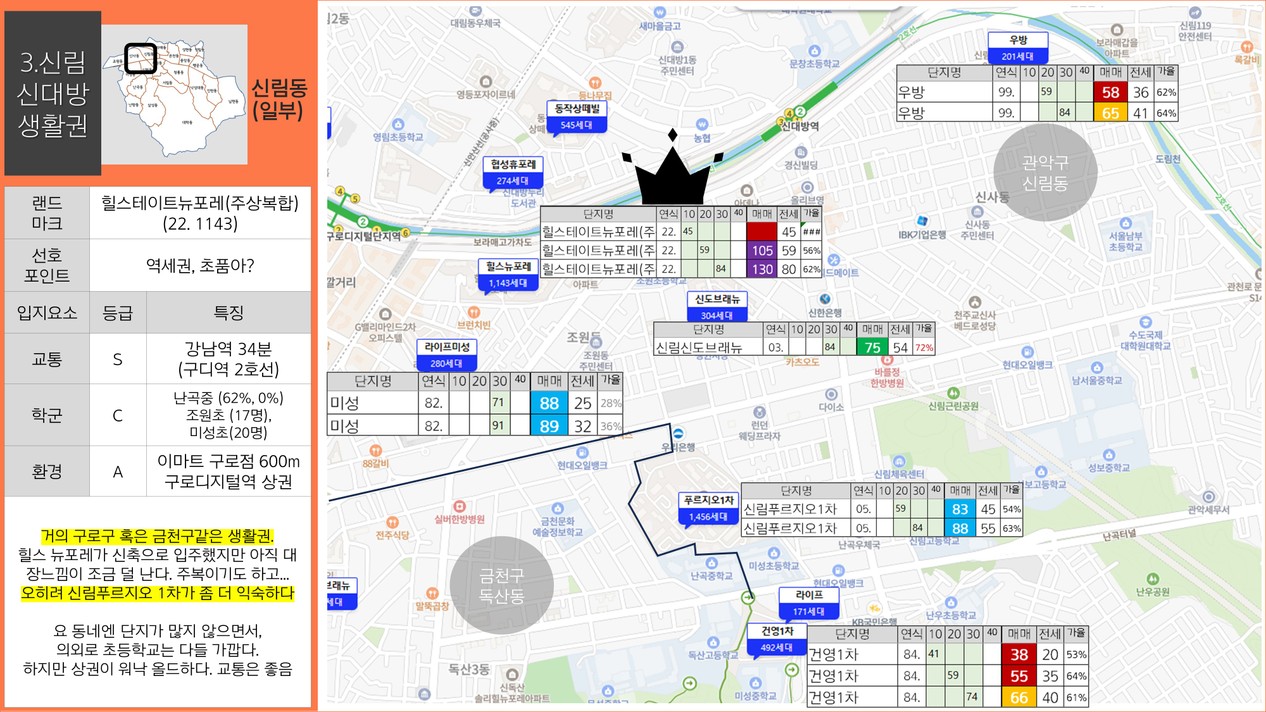Select the 동작상떼빌 545세대 map marker

coord(577,118)
